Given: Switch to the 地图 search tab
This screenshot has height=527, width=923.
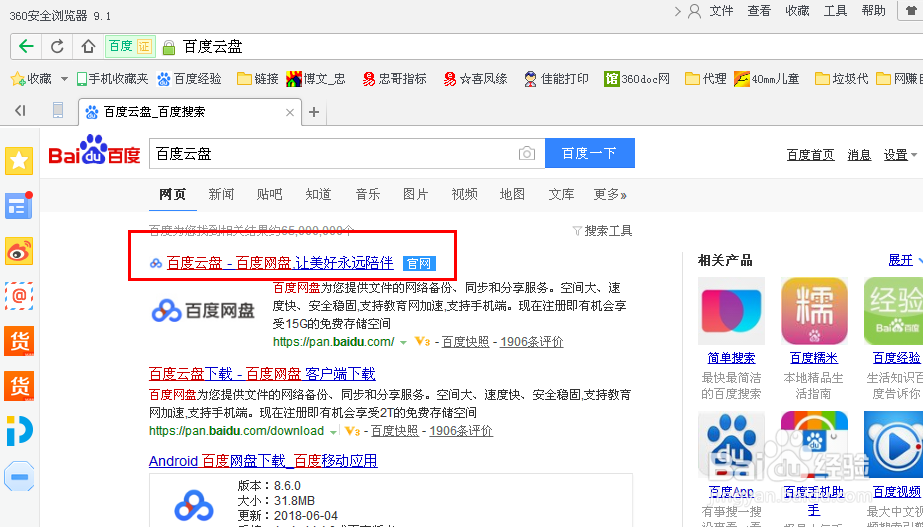Looking at the screenshot, I should click(x=512, y=194).
